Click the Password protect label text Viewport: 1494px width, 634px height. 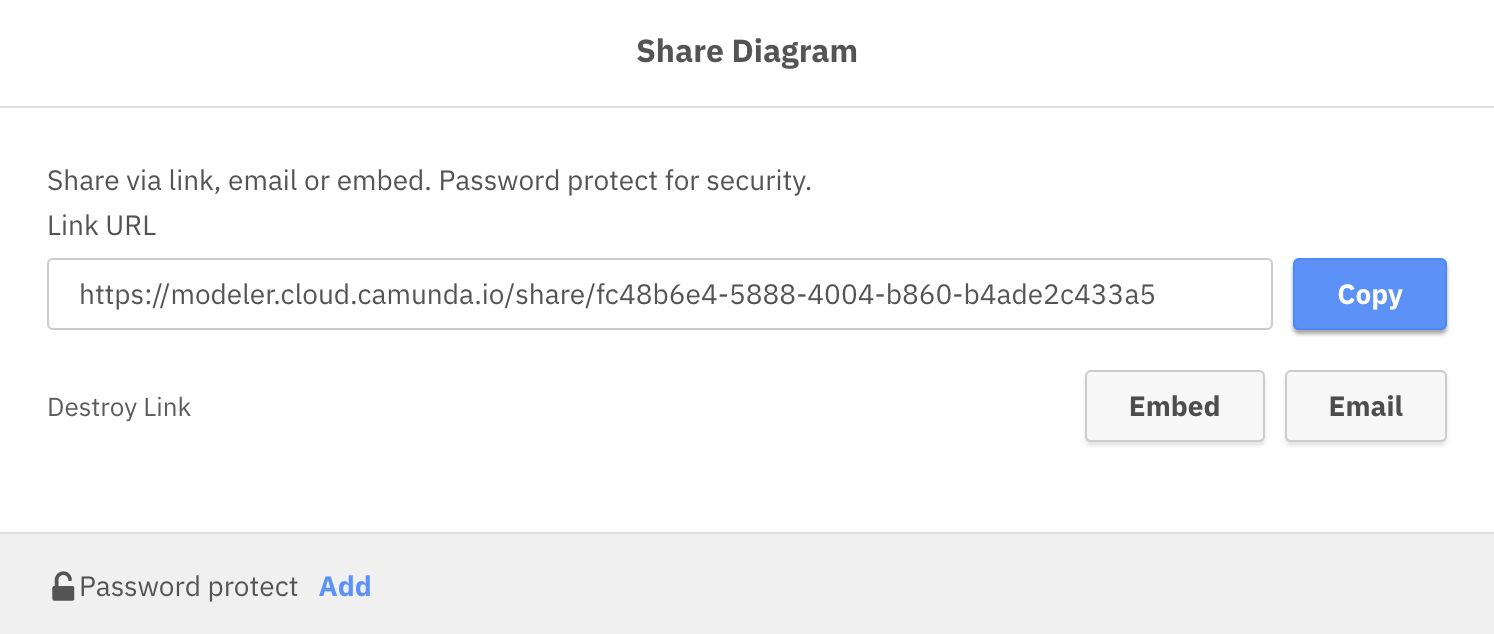coord(189,586)
